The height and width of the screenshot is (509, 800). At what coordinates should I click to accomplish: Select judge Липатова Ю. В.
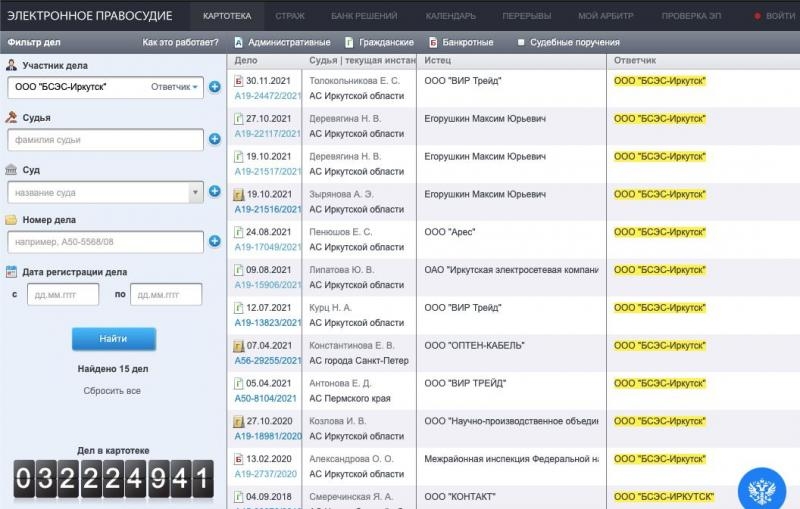[341, 270]
